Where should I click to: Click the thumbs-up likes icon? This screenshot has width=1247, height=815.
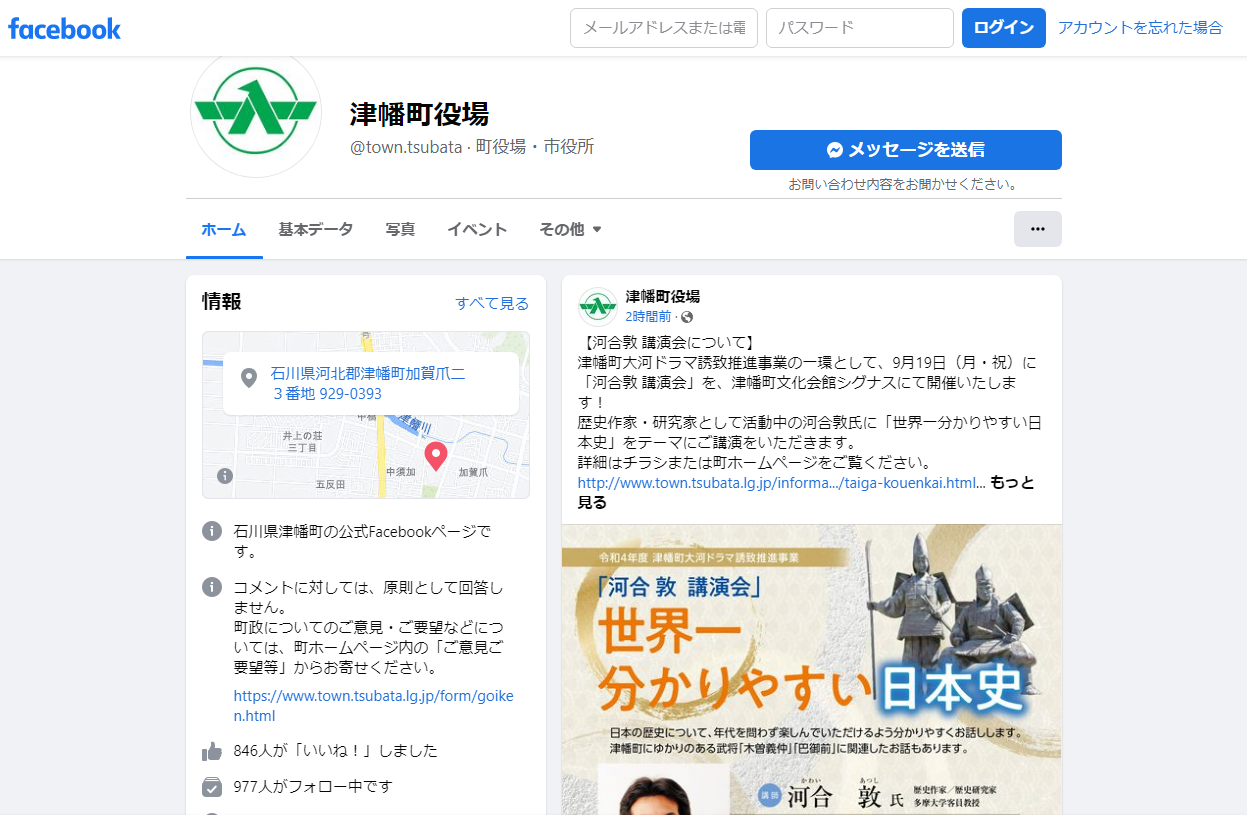[212, 751]
